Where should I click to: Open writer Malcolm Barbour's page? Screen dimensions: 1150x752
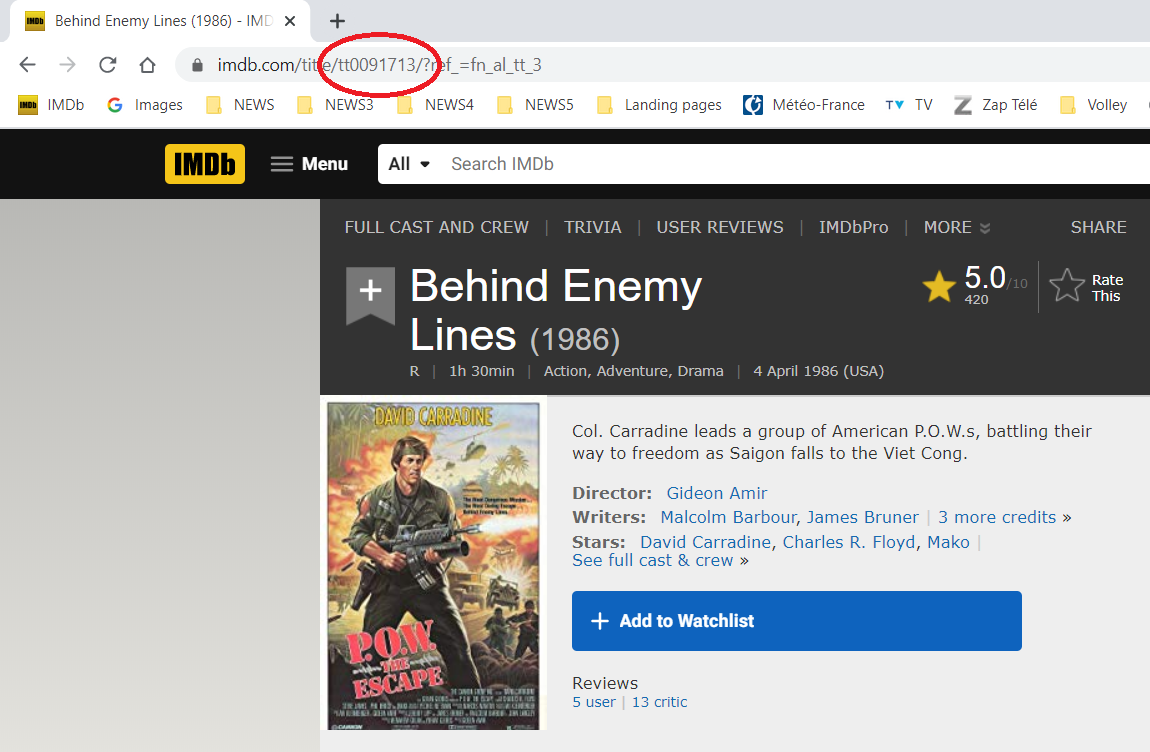click(x=728, y=517)
